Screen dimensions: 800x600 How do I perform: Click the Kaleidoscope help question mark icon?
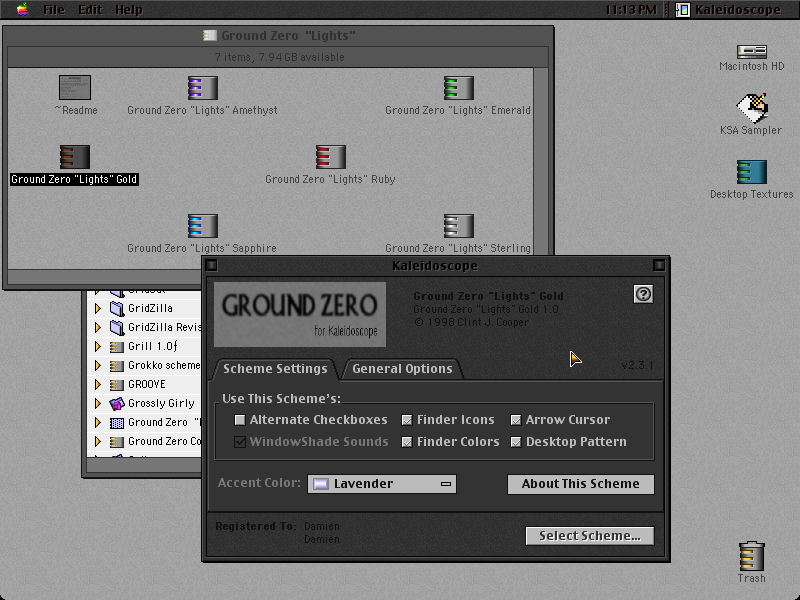click(x=643, y=294)
